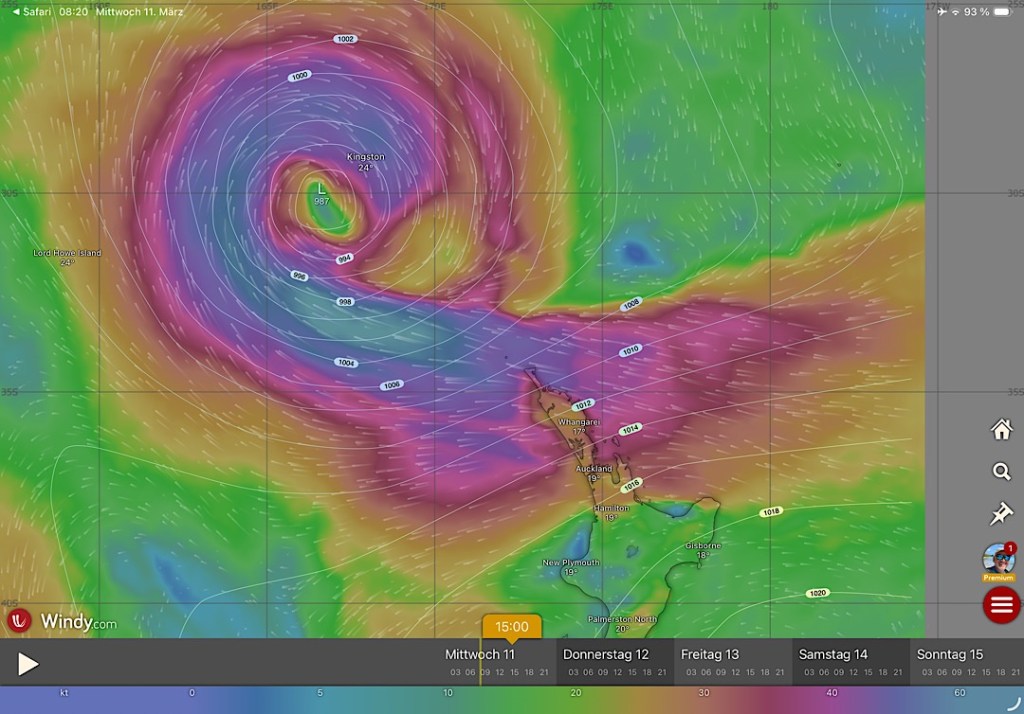
Task: Tap the home icon on right sidebar
Action: (1001, 429)
